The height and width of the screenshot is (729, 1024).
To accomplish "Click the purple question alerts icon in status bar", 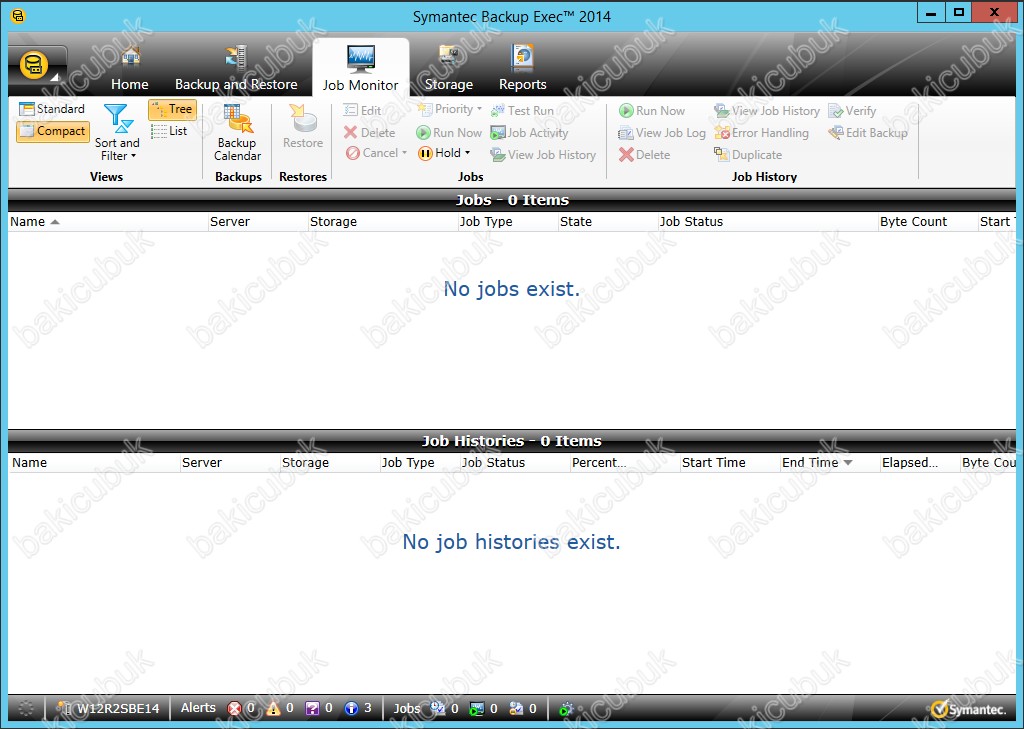I will tap(312, 708).
